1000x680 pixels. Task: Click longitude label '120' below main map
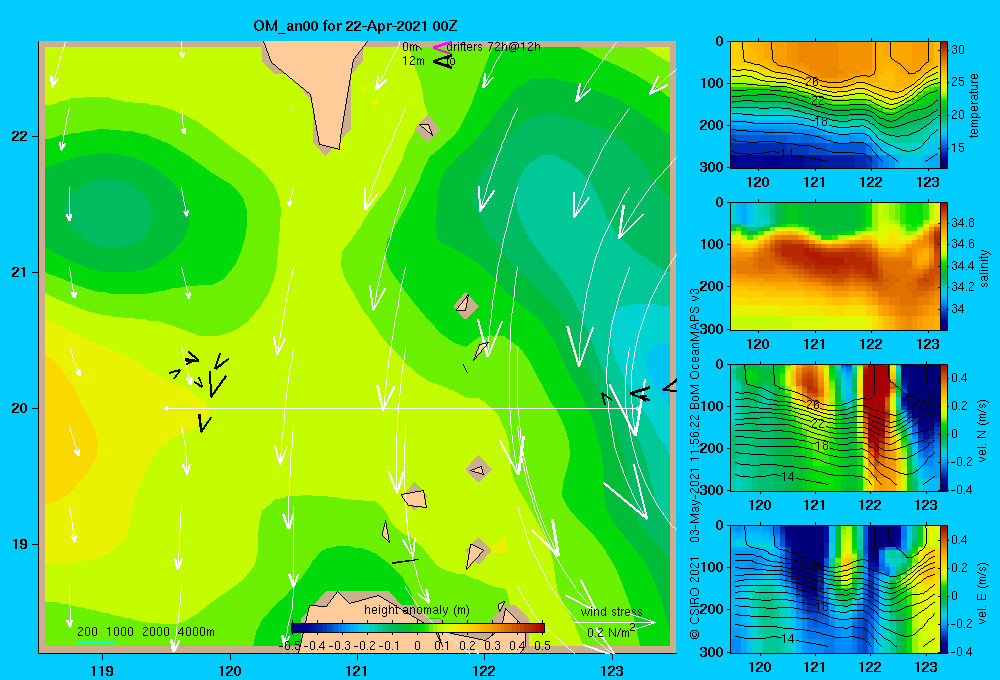click(230, 671)
